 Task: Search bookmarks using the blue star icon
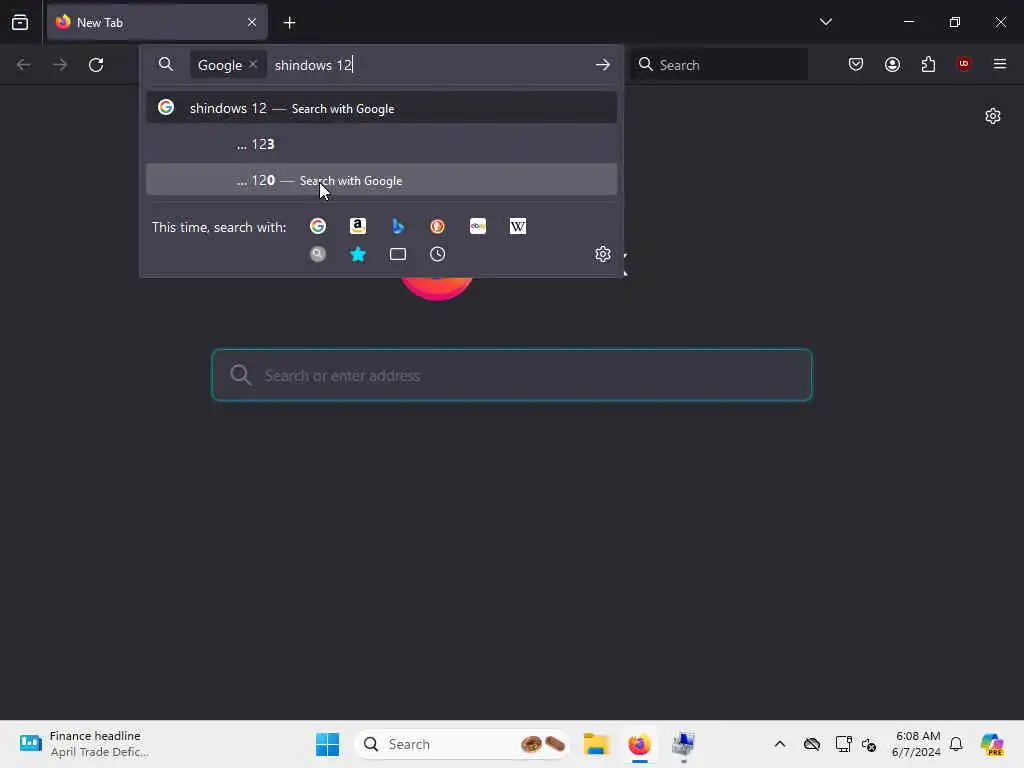[358, 254]
